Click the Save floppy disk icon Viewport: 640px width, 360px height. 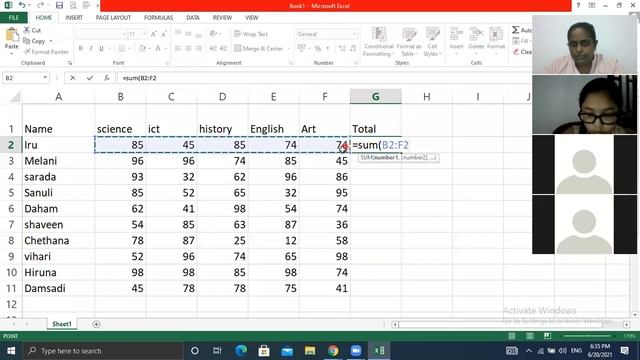click(x=59, y=5)
